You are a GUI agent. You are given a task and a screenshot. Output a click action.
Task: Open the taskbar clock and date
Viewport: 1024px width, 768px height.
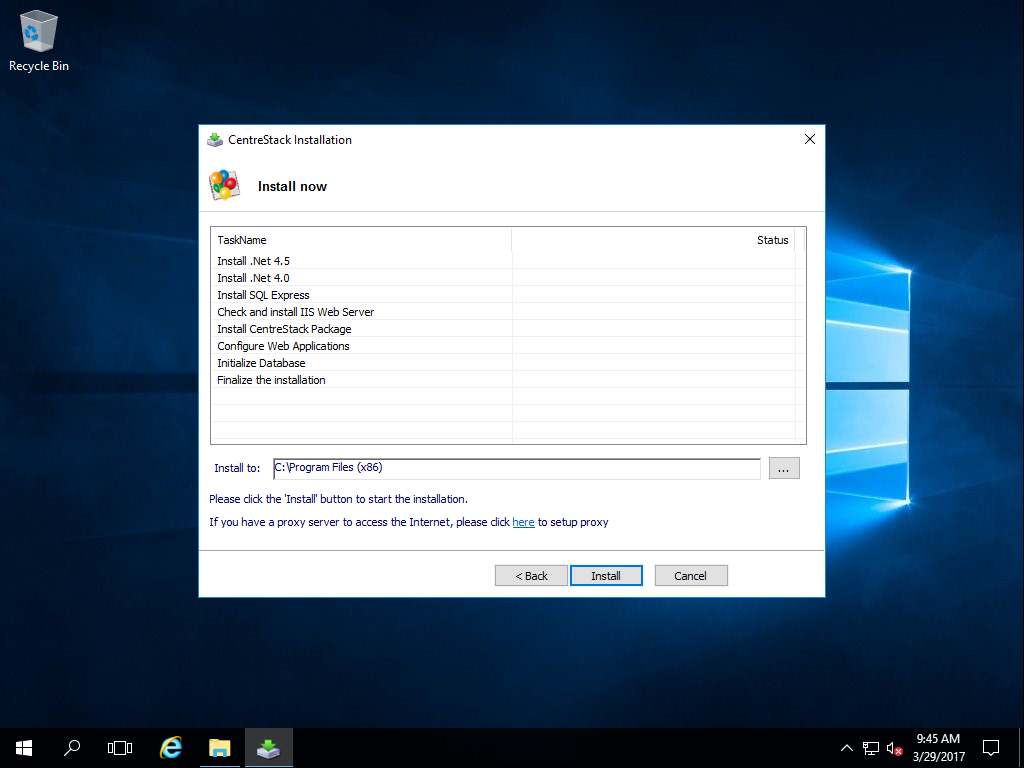coord(938,748)
